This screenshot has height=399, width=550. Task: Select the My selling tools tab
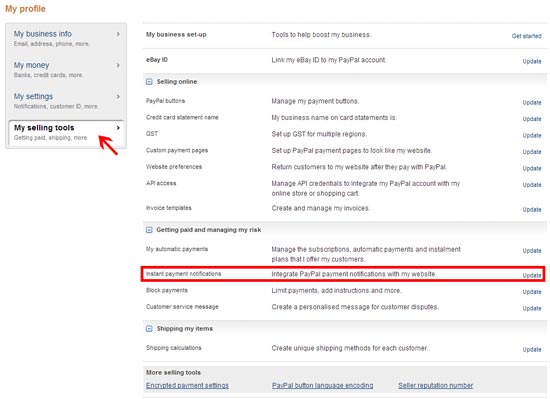66,133
